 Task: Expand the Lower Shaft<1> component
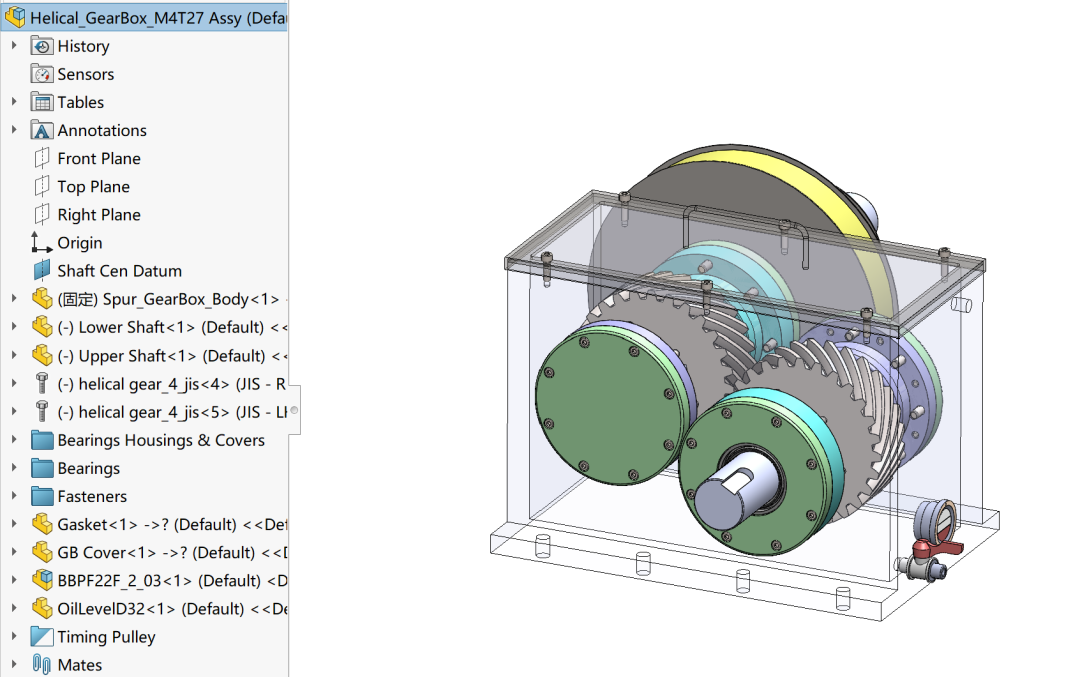[x=14, y=327]
